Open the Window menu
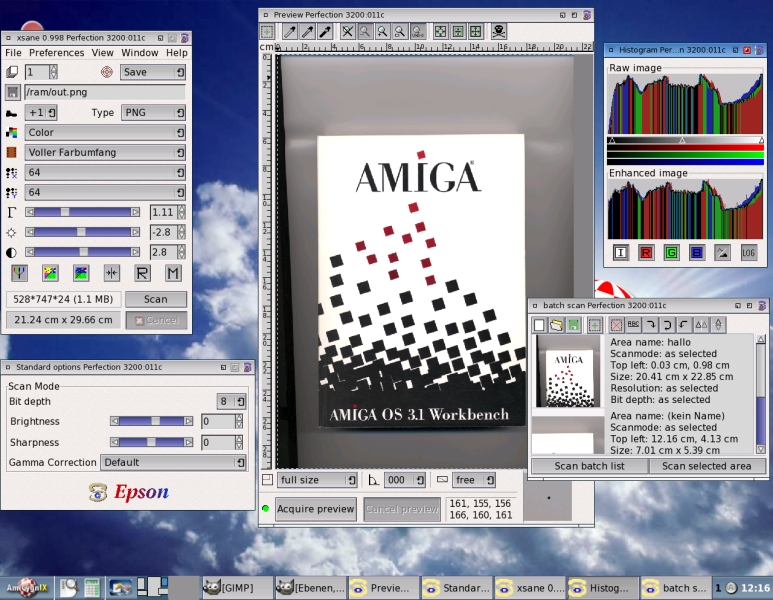 (x=140, y=53)
